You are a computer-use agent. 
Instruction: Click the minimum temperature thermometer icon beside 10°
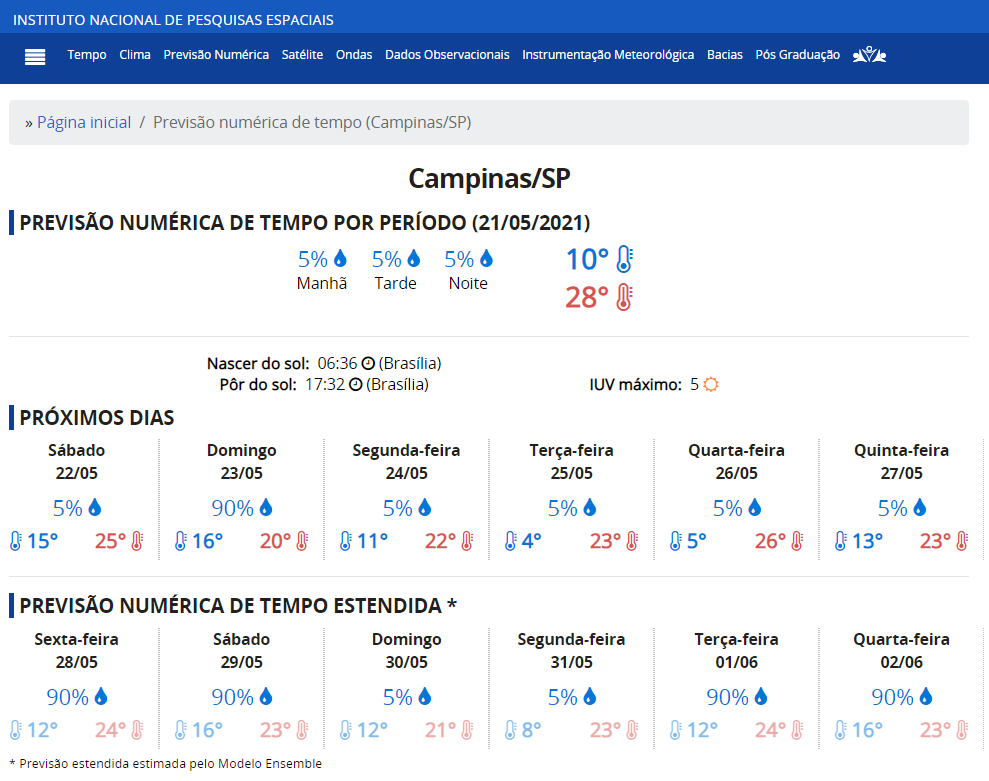[x=624, y=259]
